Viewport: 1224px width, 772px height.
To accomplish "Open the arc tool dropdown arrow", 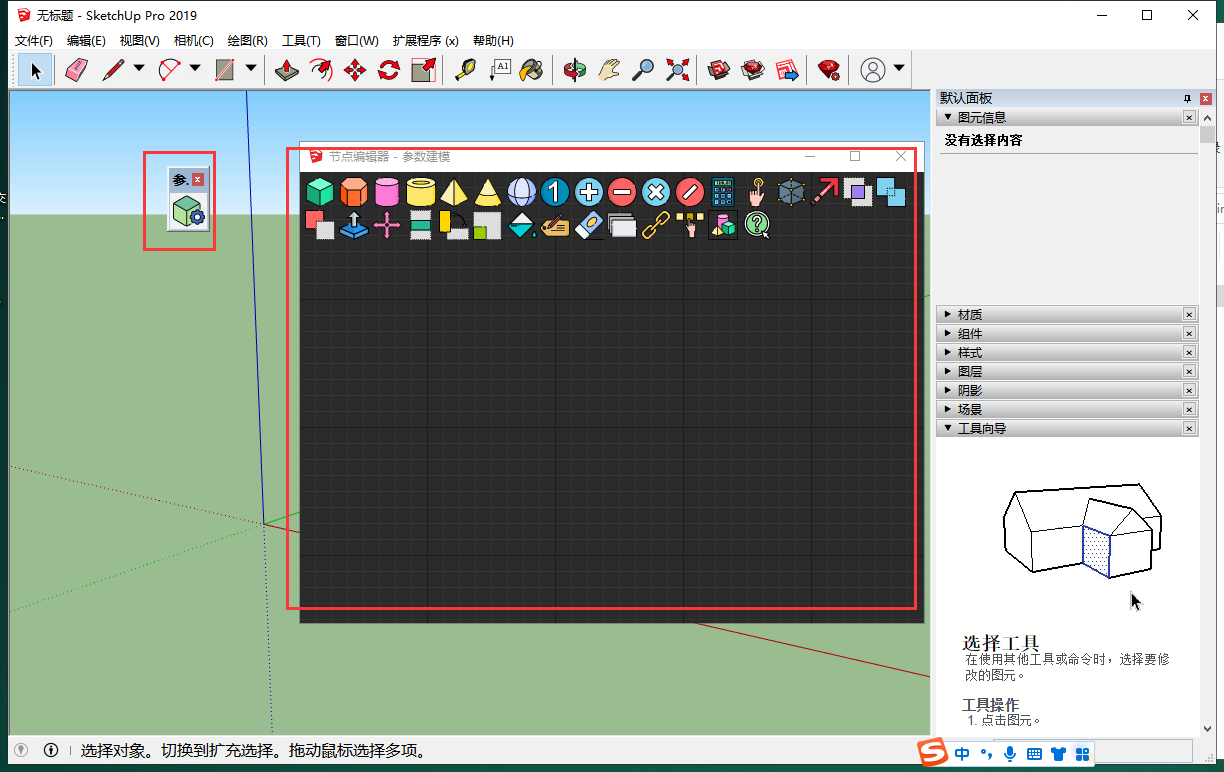I will [x=195, y=69].
